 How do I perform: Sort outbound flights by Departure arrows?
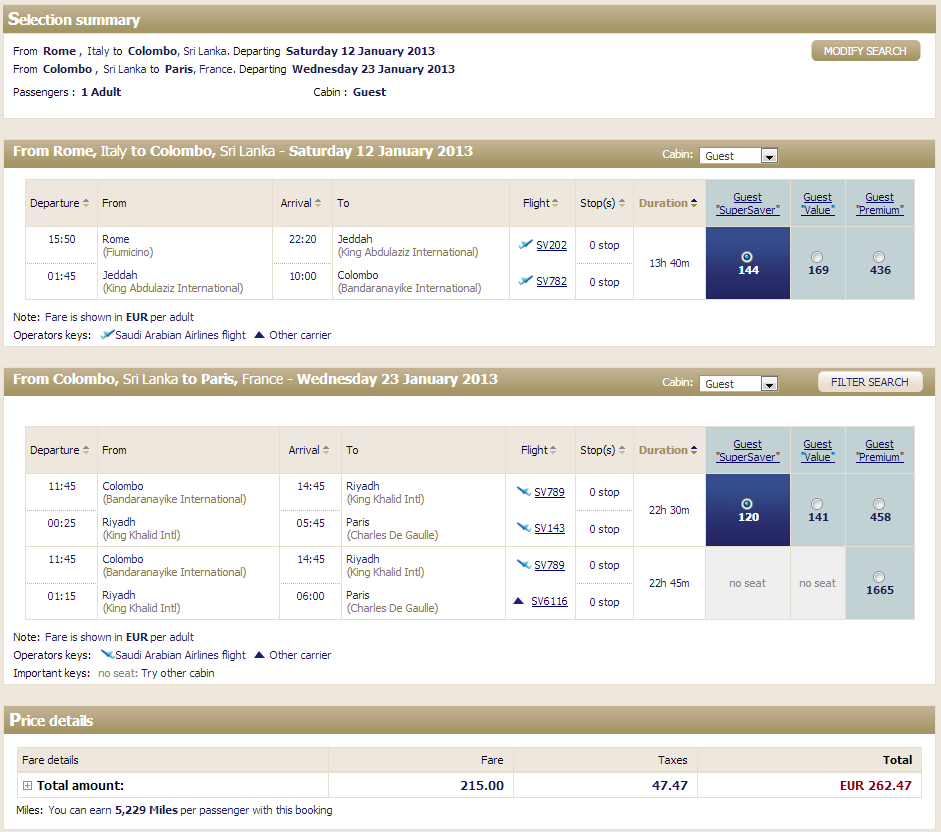(x=87, y=203)
